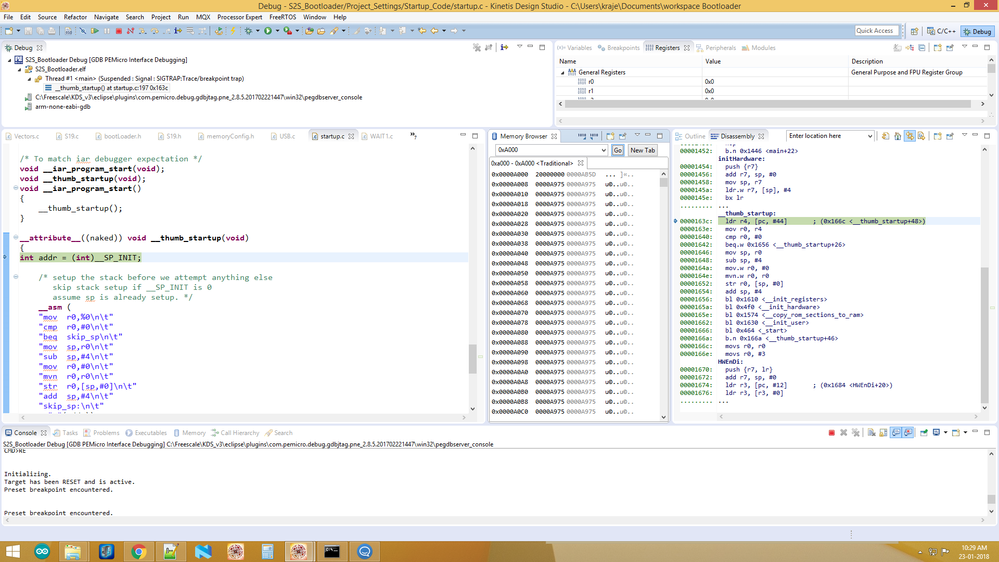This screenshot has width=999, height=562.
Task: Switch to the Breakpoints tab
Action: (619, 48)
